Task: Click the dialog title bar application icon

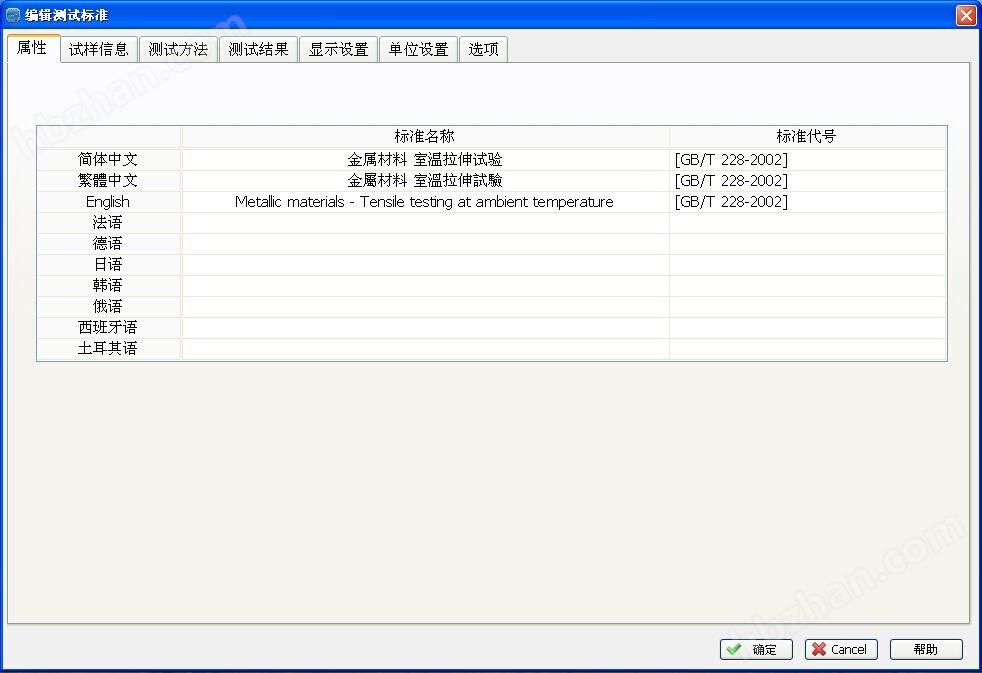Action: (13, 15)
